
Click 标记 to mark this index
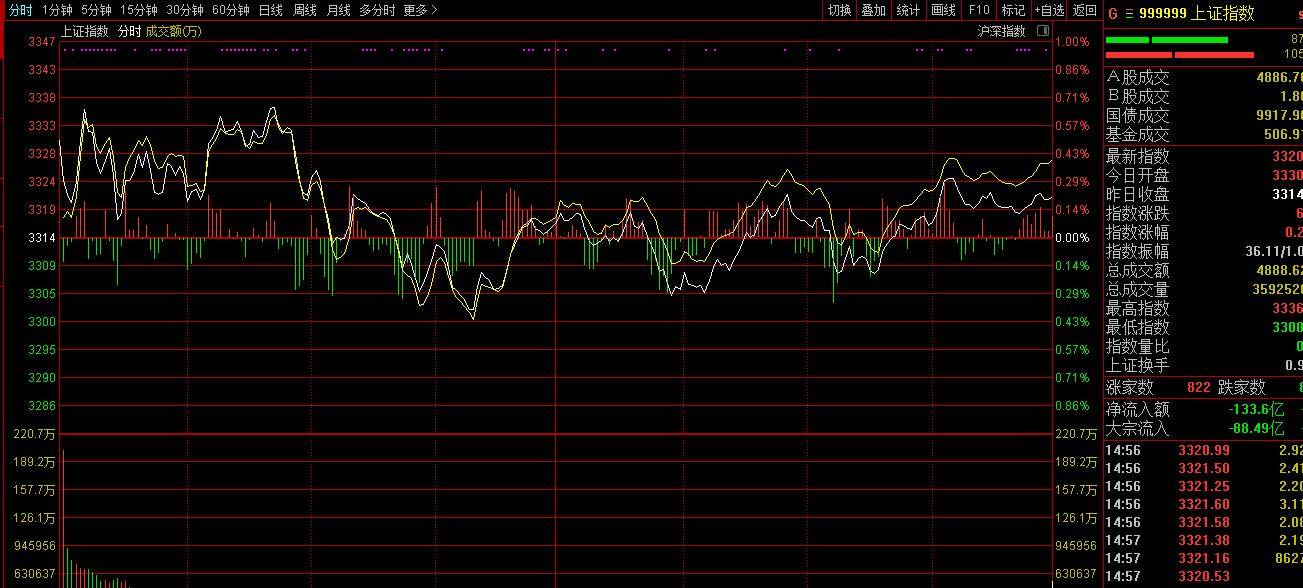[1013, 10]
